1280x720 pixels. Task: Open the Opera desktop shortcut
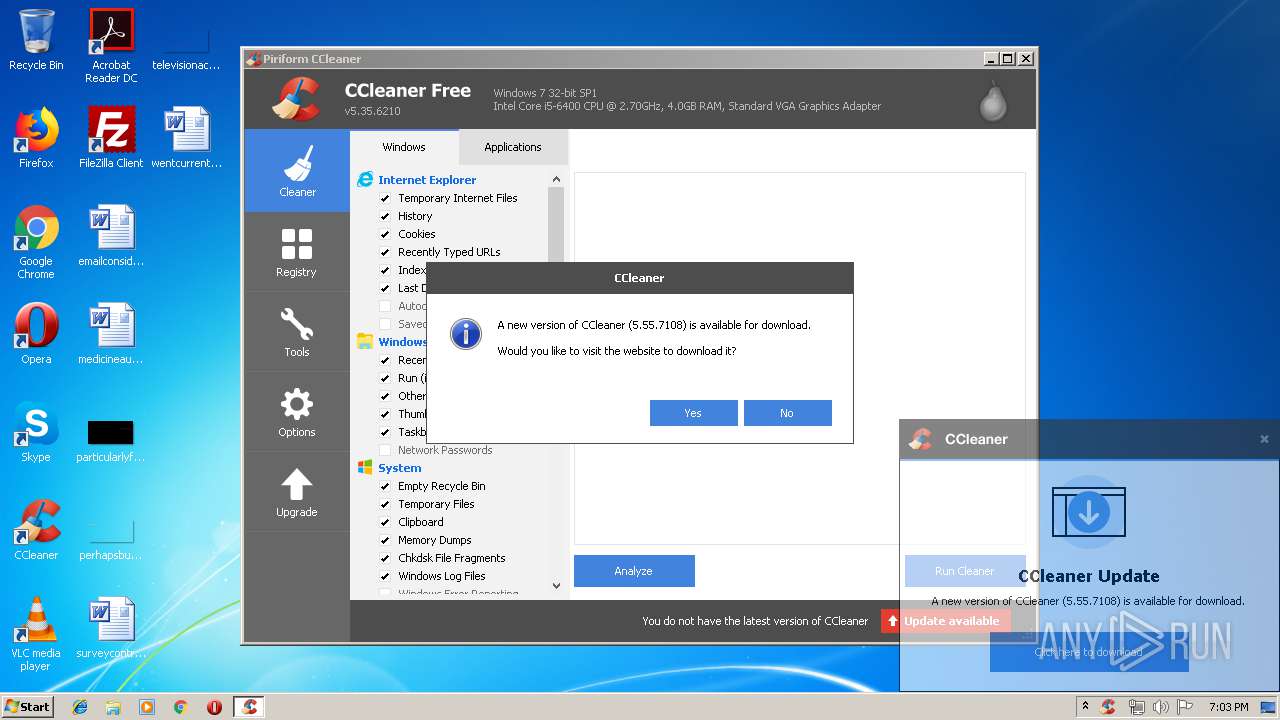[36, 334]
